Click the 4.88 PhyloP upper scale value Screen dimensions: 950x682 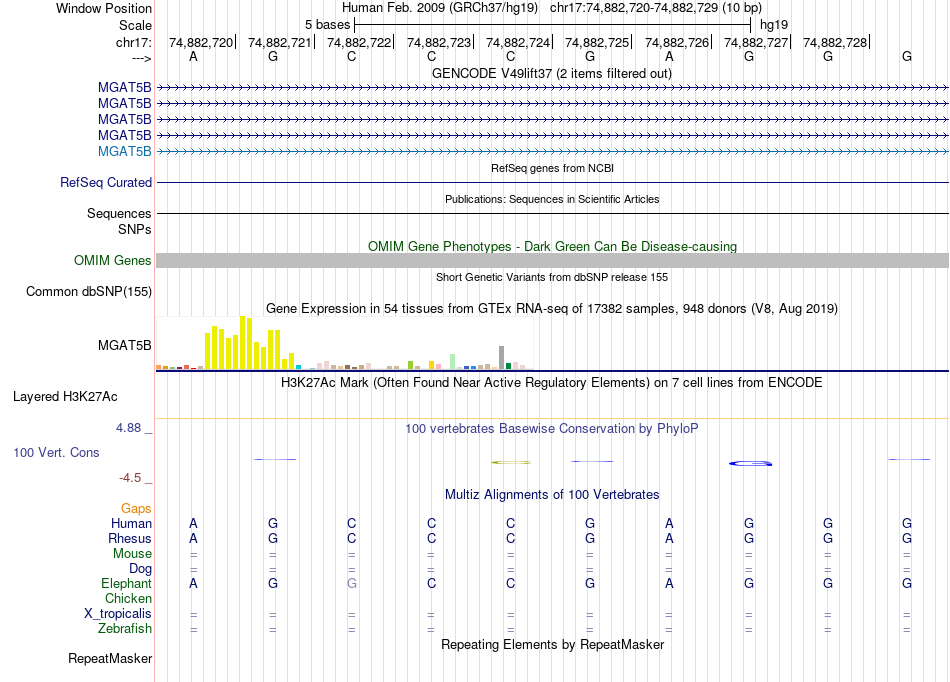point(128,428)
